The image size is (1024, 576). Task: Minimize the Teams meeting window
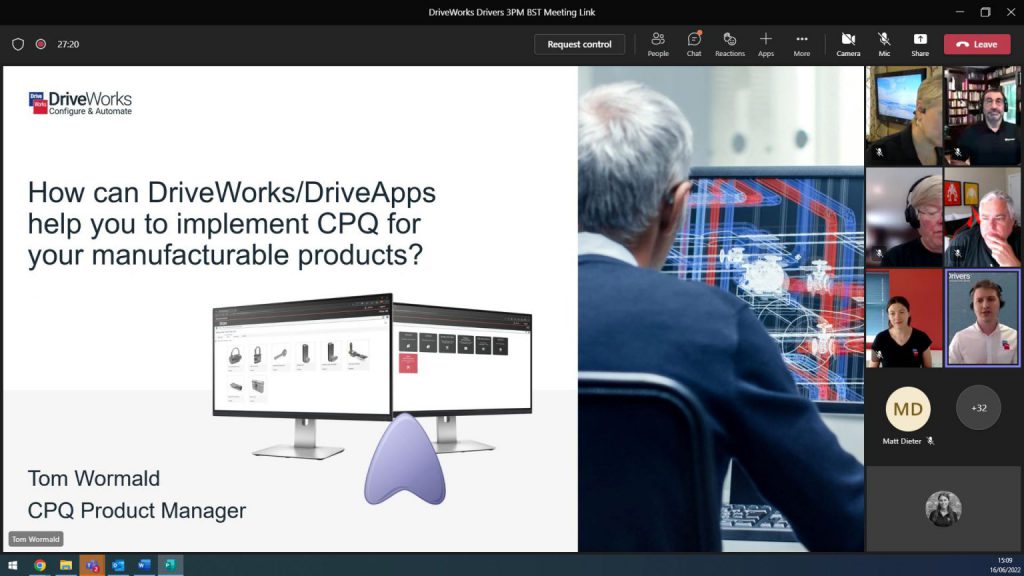(x=959, y=12)
